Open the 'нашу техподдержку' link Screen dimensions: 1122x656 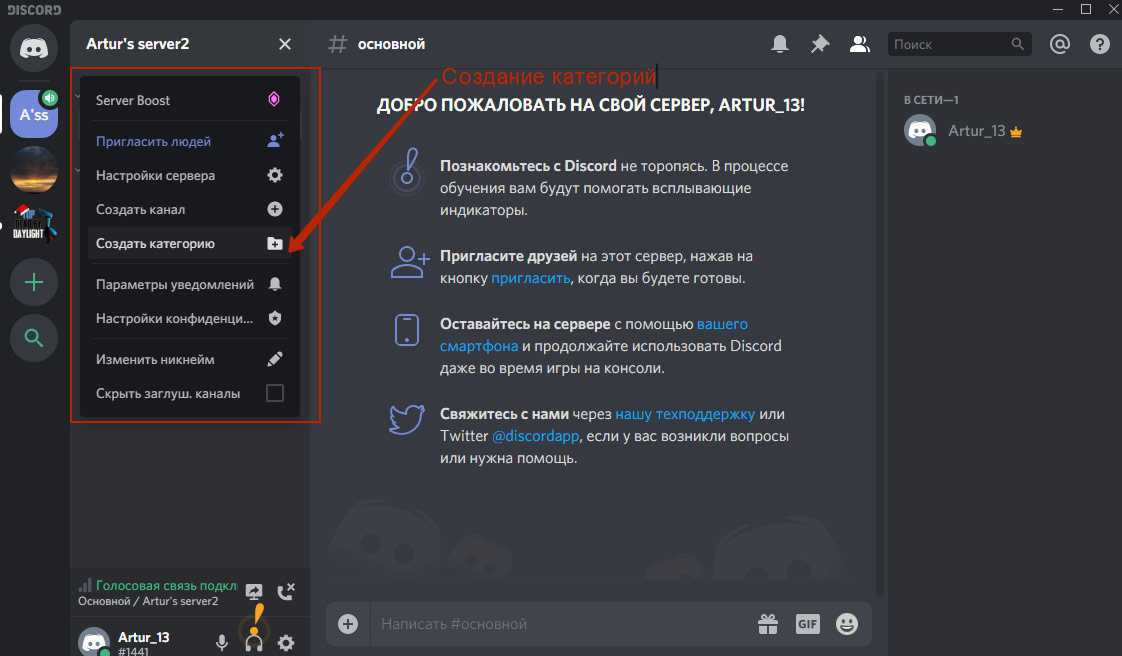685,413
